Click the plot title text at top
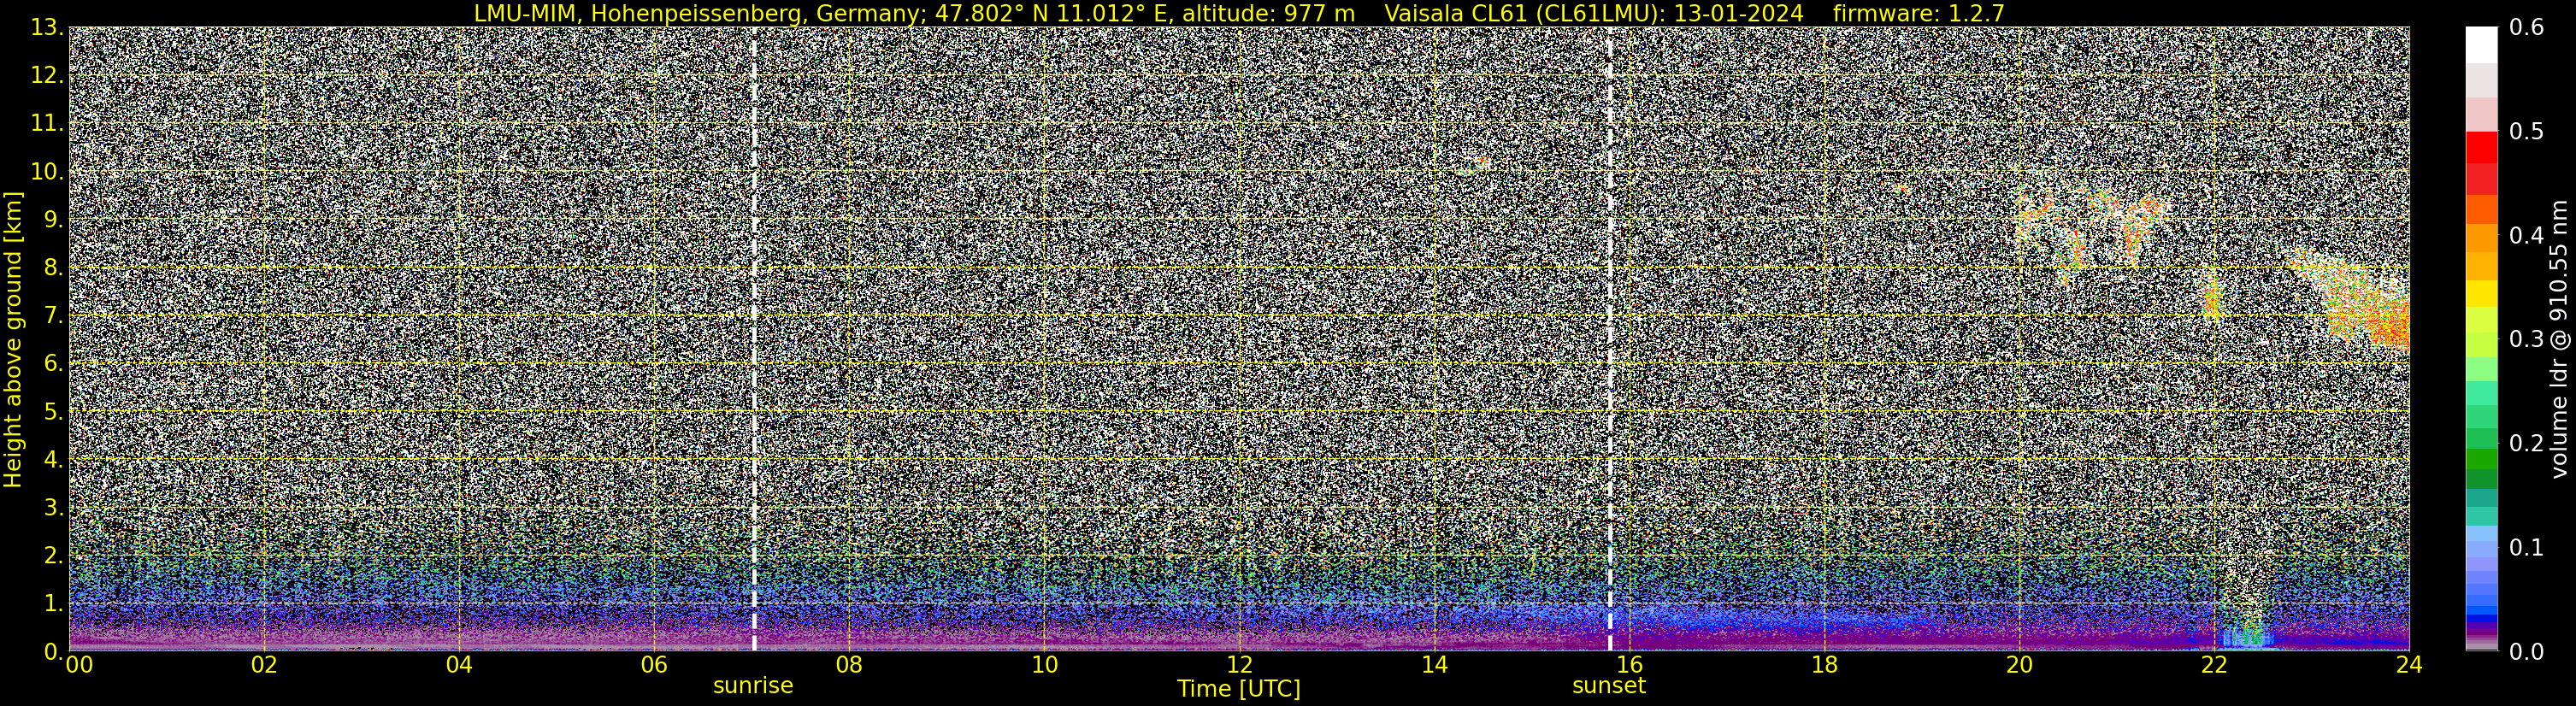Screen dimensions: 2576x706 1239,13
